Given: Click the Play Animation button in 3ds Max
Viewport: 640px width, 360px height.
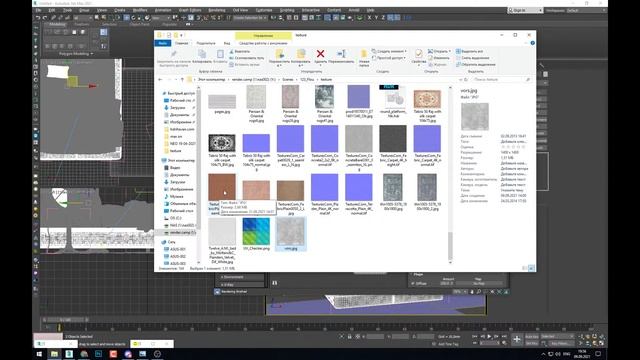Looking at the screenshot, I should coord(489,336).
